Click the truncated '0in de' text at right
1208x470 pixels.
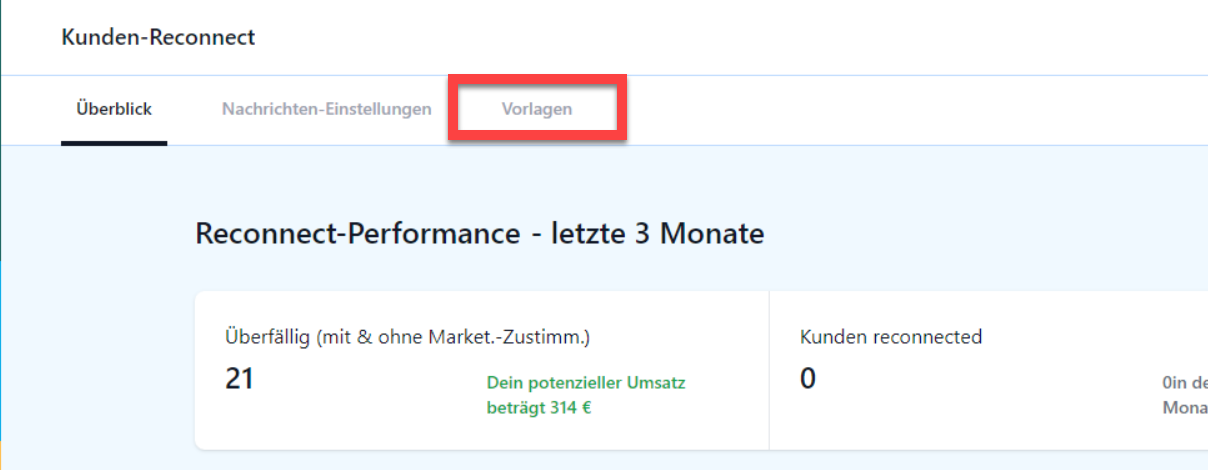click(1185, 383)
